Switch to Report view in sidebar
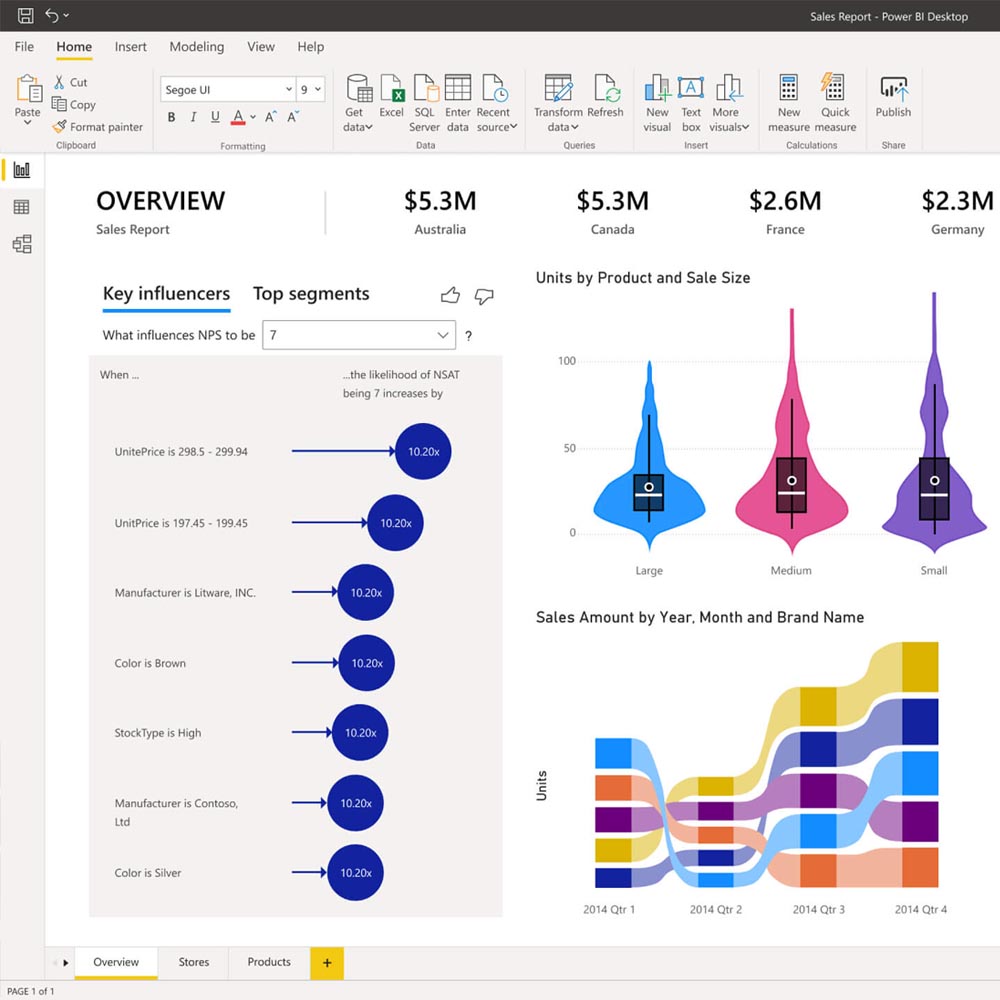The image size is (1000, 1000). pos(22,170)
